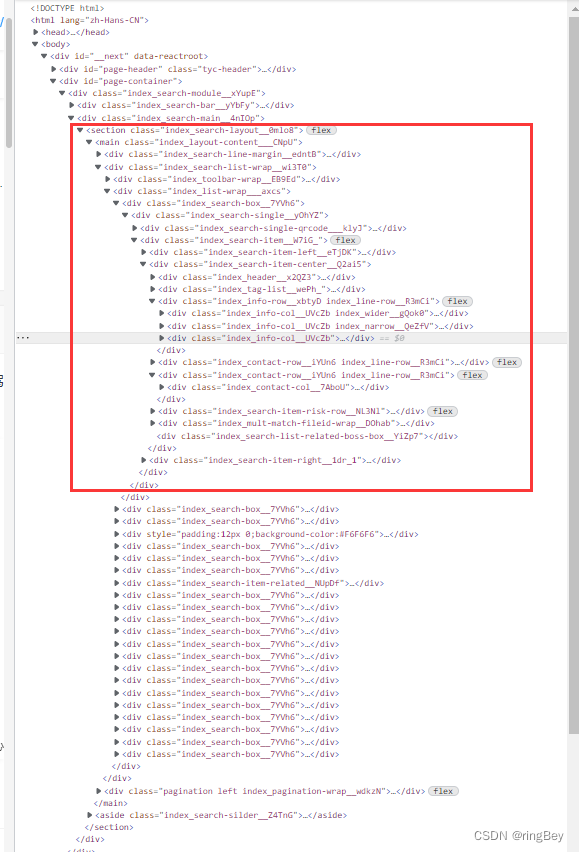Select index_search-list-related-boss-box node

coord(307,436)
